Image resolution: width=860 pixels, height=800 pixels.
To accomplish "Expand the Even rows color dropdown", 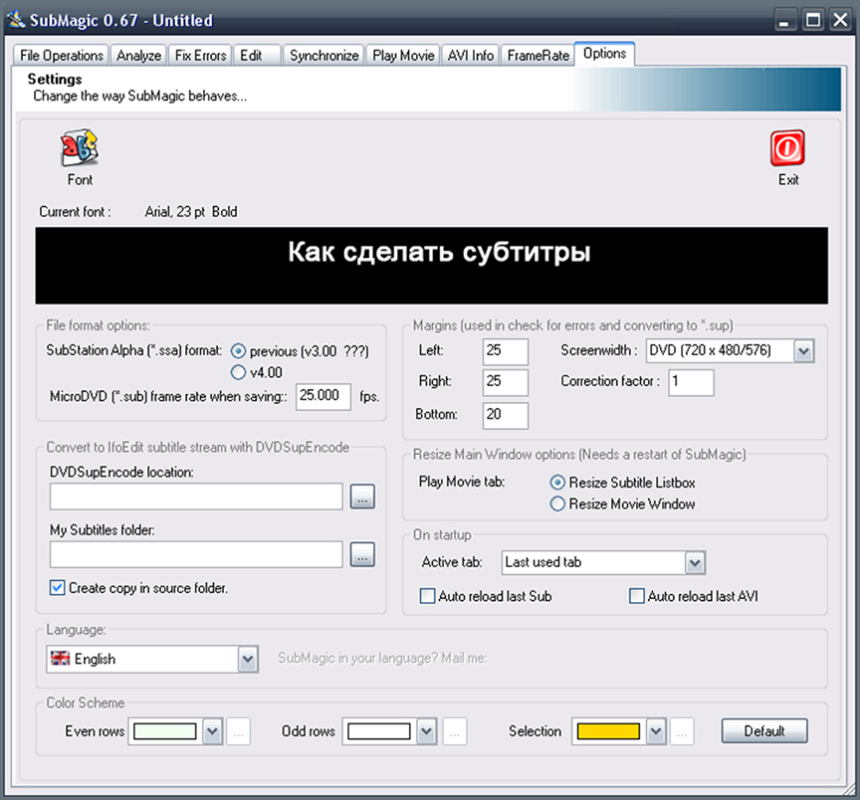I will coord(212,731).
